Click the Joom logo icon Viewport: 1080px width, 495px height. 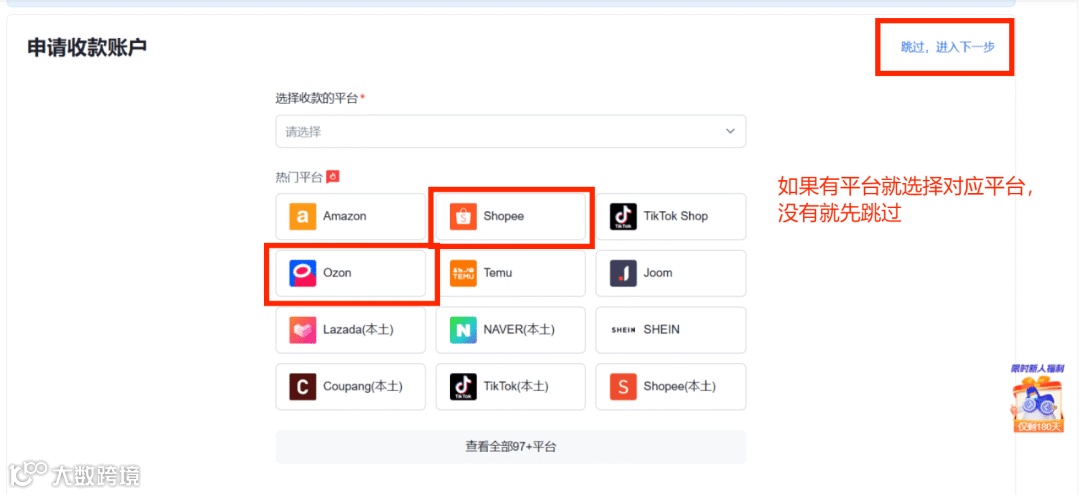coord(623,273)
